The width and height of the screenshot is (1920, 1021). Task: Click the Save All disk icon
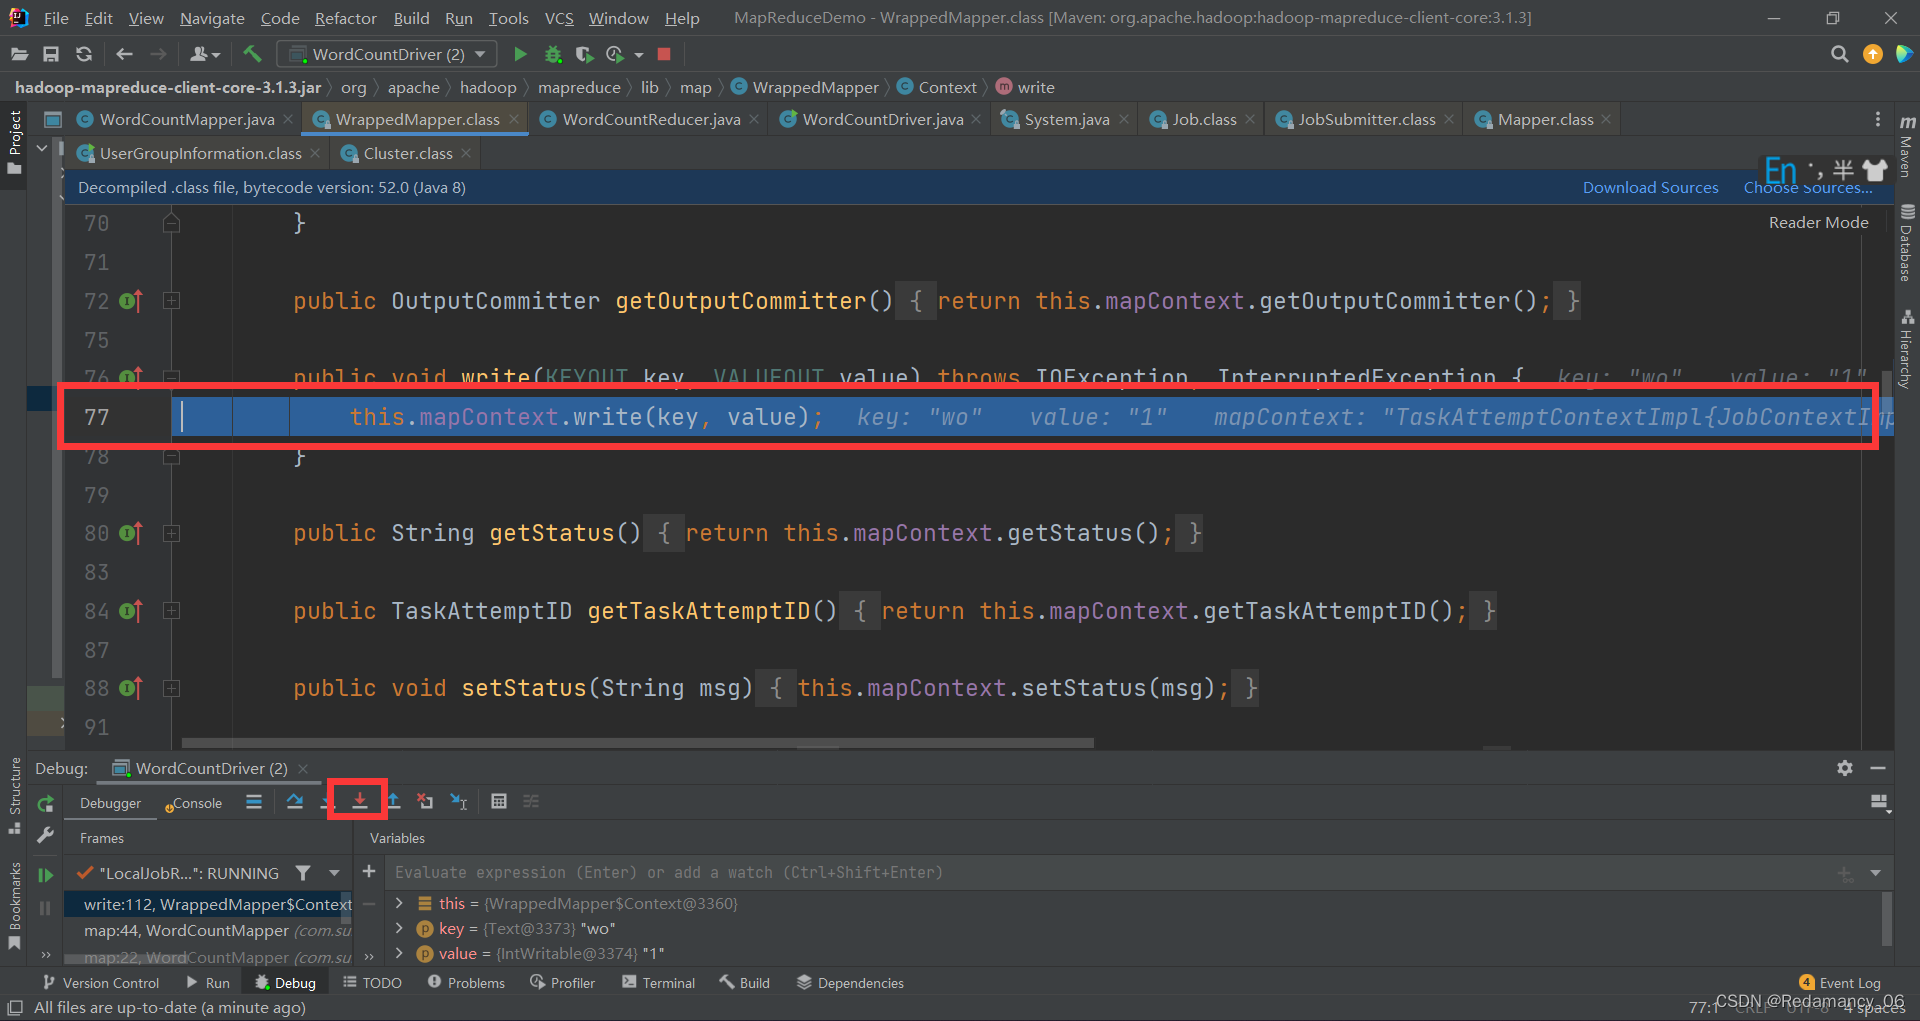click(51, 54)
